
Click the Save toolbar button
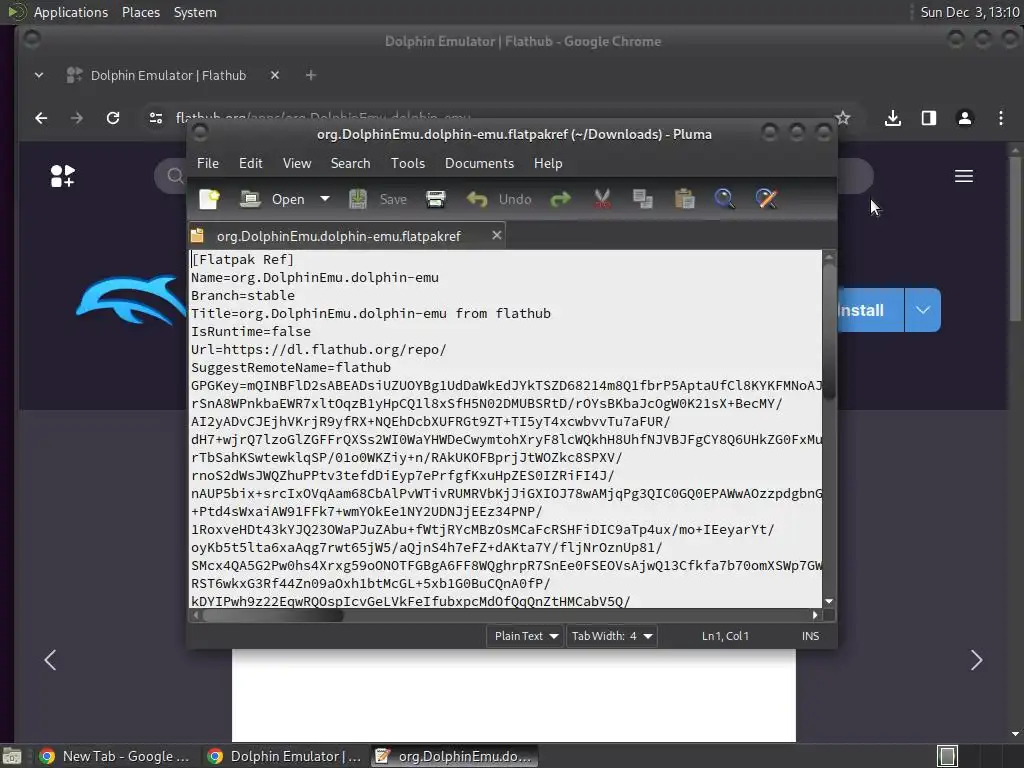pyautogui.click(x=378, y=199)
